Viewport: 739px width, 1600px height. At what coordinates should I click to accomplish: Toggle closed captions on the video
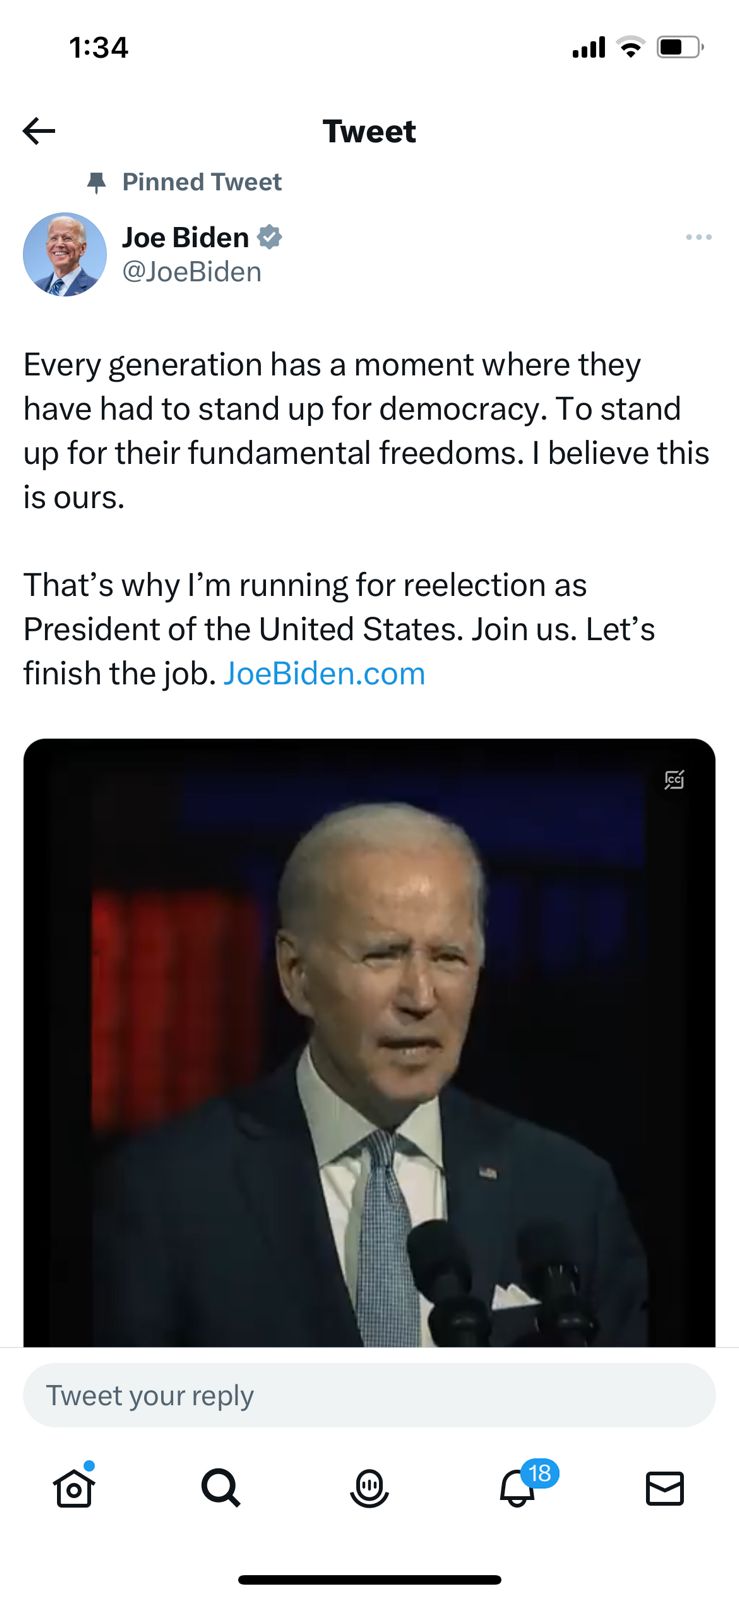(675, 780)
